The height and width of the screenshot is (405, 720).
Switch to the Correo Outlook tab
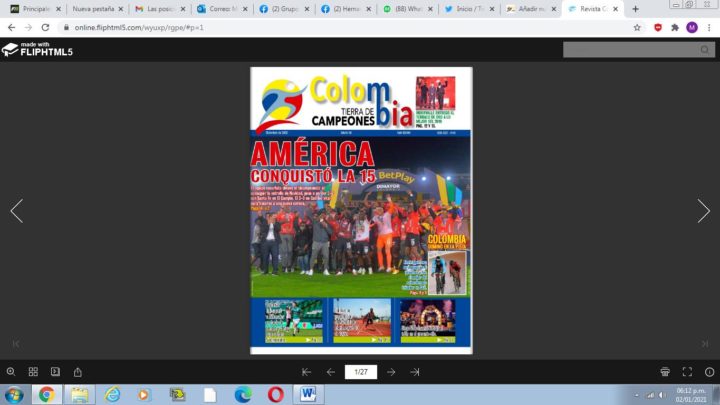pyautogui.click(x=222, y=9)
